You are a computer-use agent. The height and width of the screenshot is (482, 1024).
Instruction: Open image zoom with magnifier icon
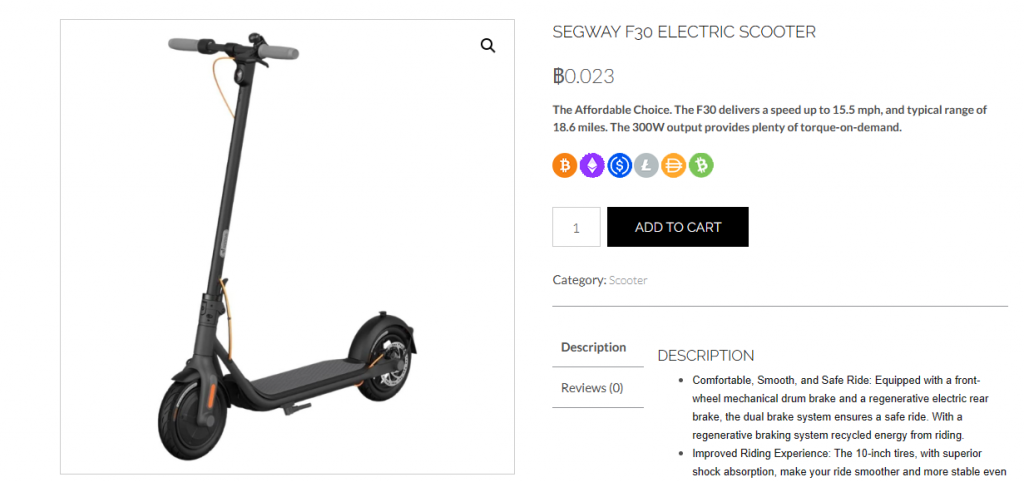pos(488,46)
